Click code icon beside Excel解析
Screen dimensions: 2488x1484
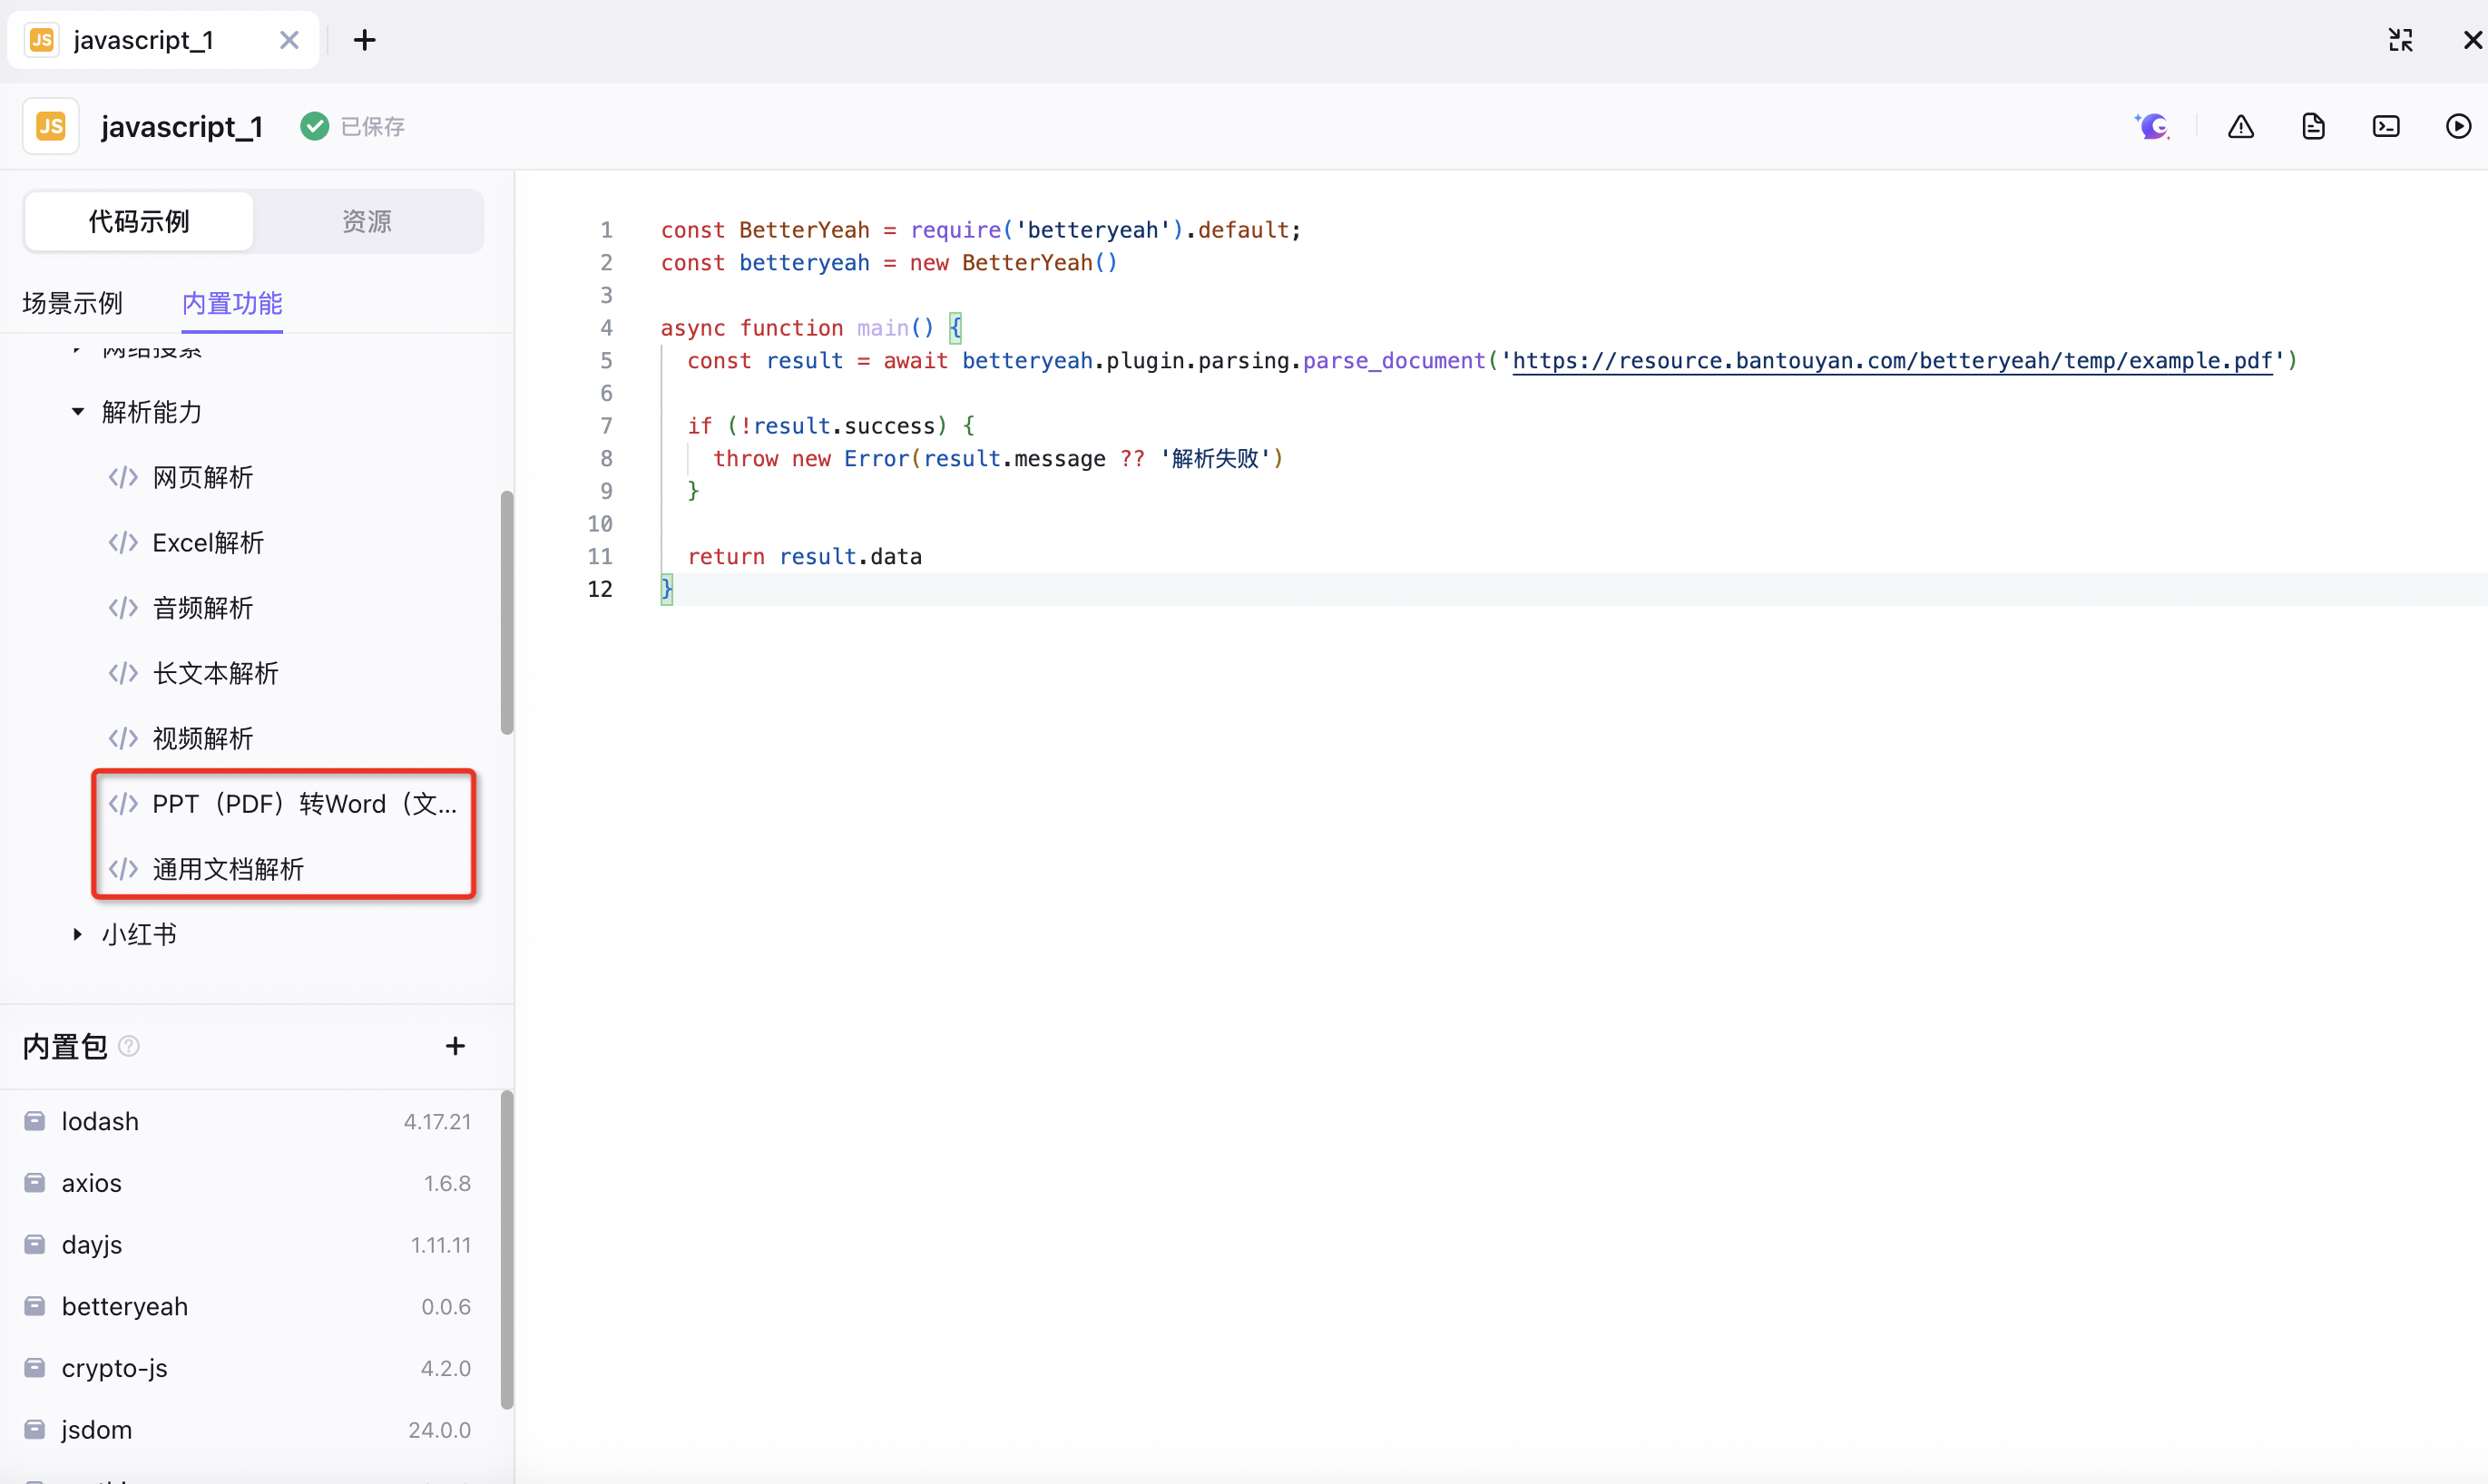coord(123,542)
